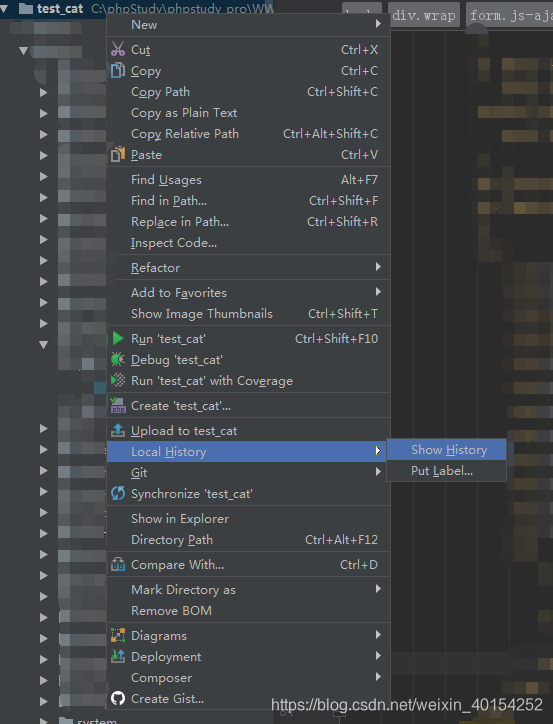Click the Ctrl+Alt+F12 shortcut text
Viewport: 553px width, 724px height.
341,539
